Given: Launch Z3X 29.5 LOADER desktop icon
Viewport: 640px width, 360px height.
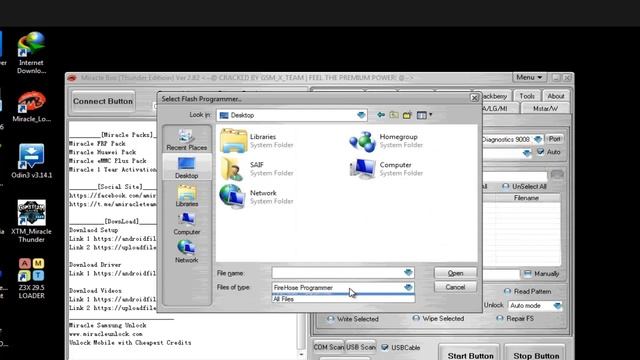Looking at the screenshot, I should click(x=31, y=278).
